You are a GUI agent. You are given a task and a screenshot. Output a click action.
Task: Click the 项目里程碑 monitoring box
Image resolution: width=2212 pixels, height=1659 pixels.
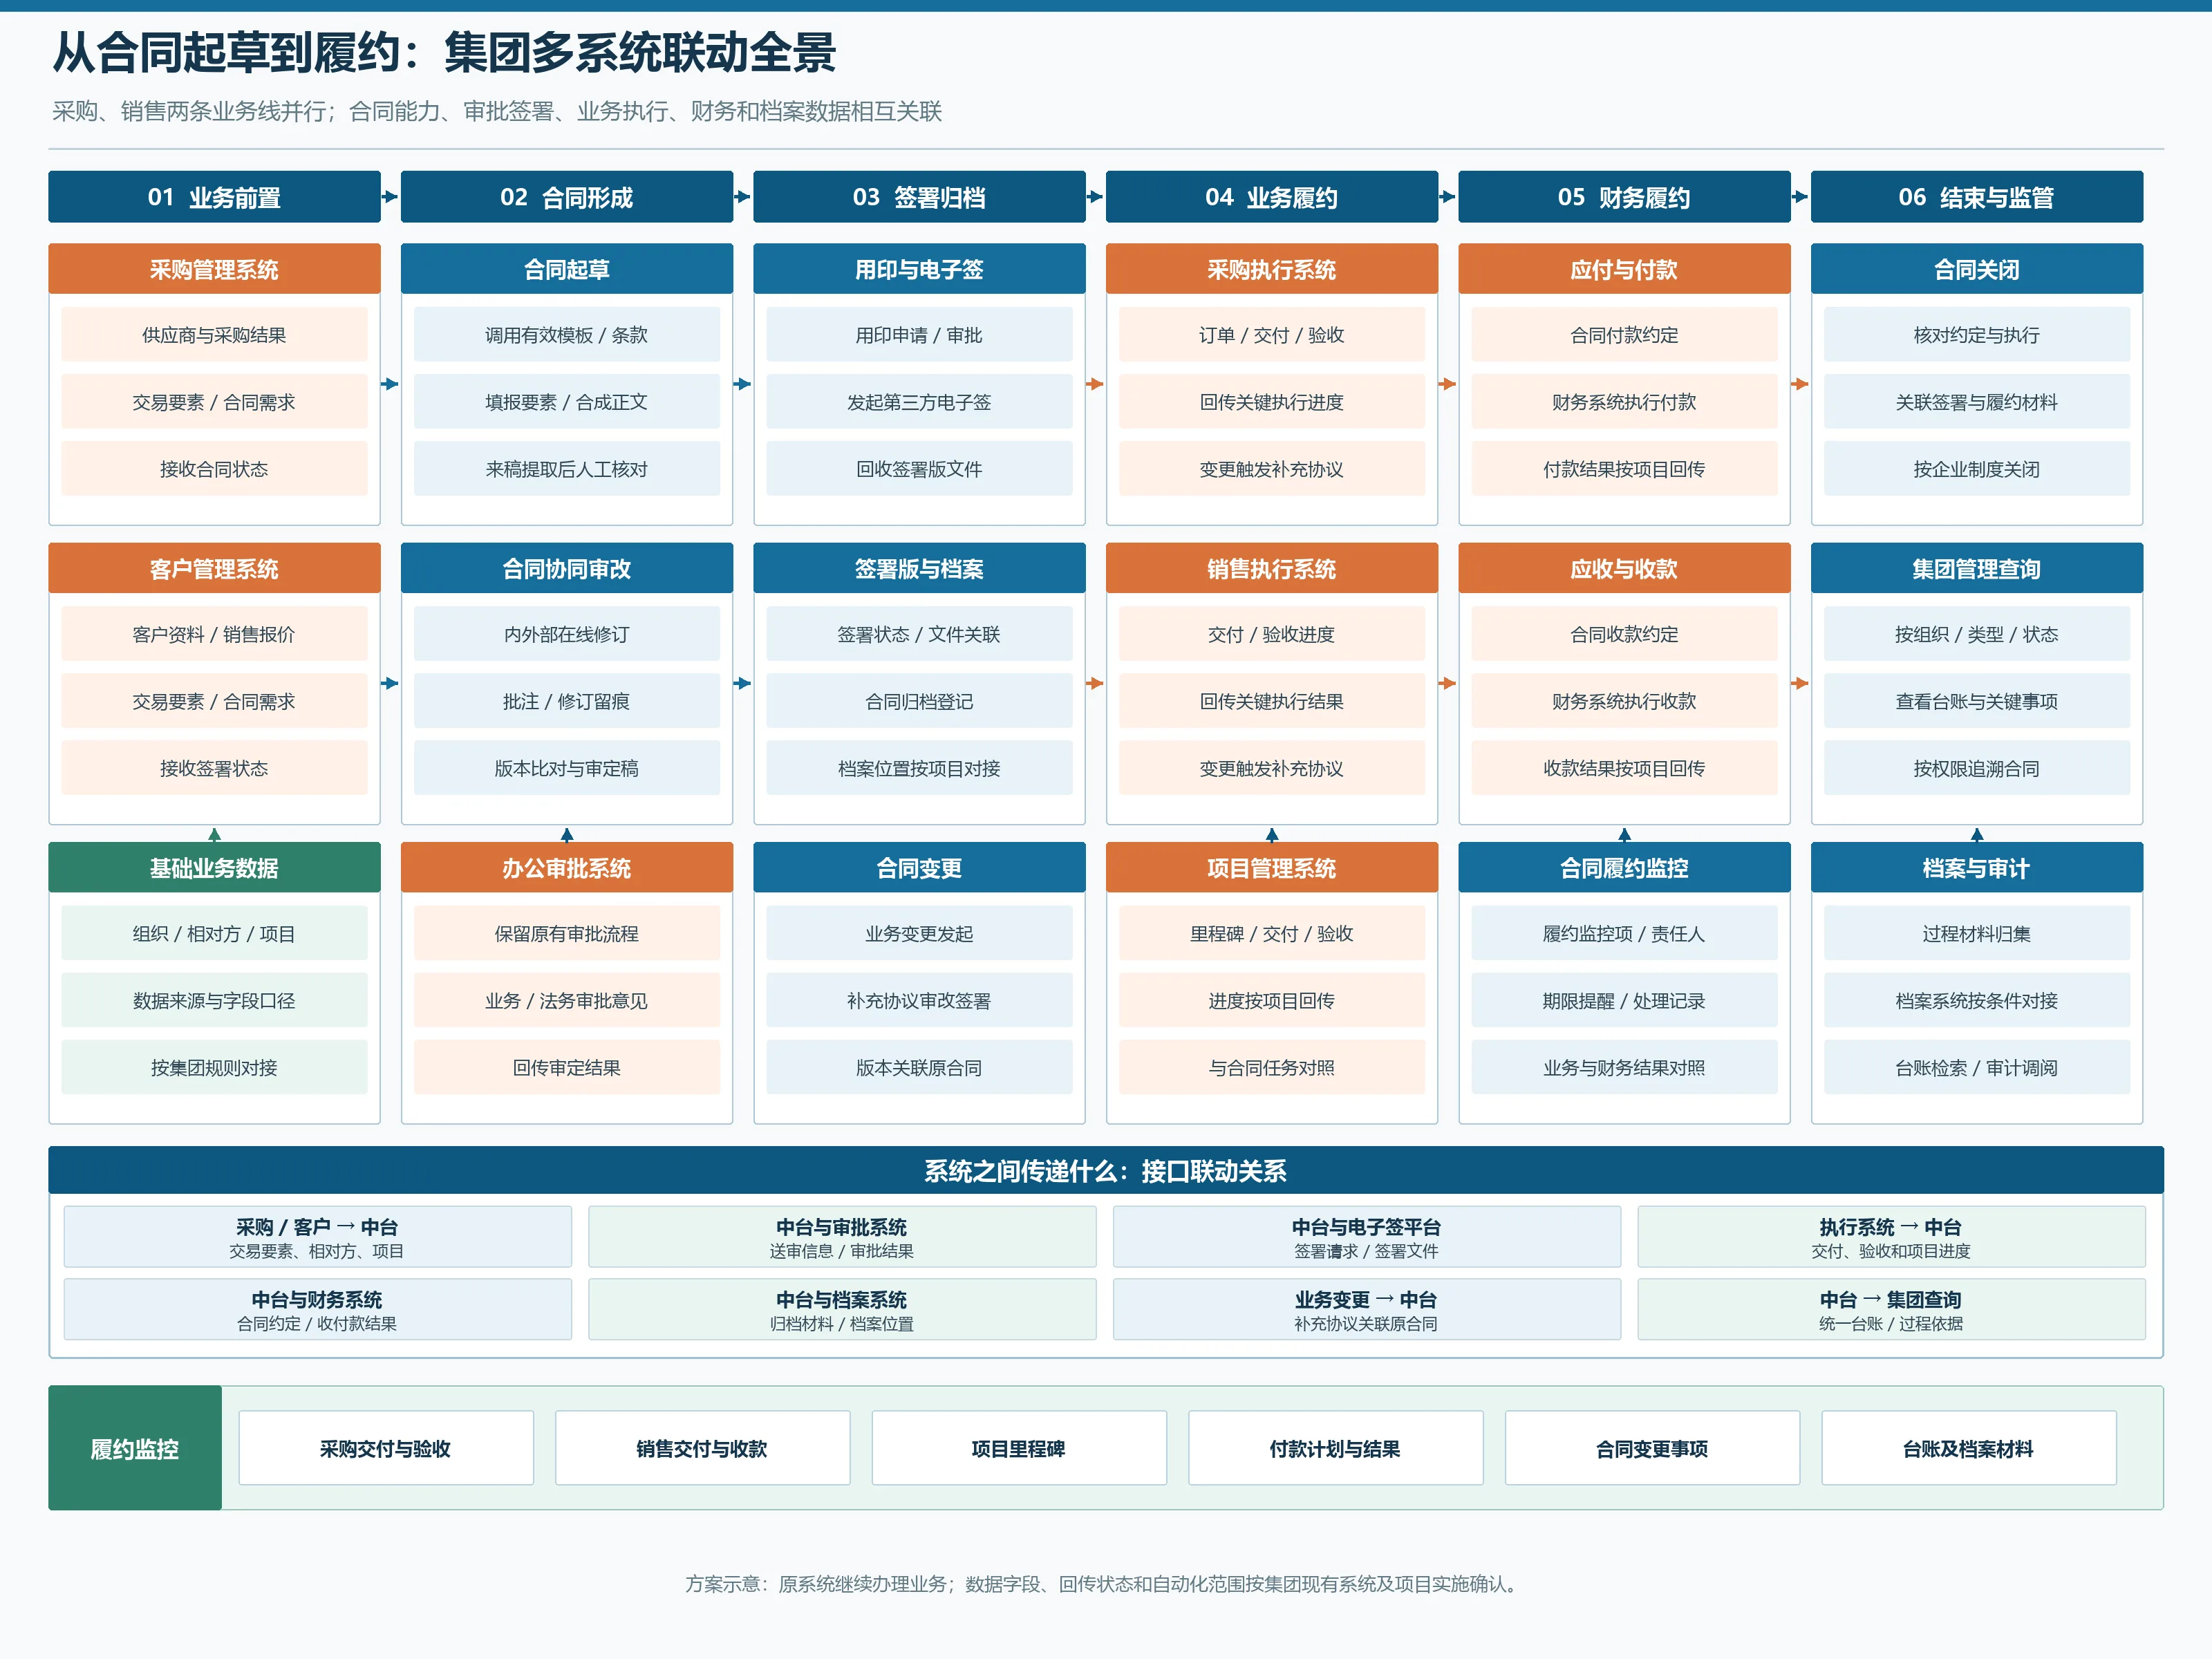coord(1019,1448)
